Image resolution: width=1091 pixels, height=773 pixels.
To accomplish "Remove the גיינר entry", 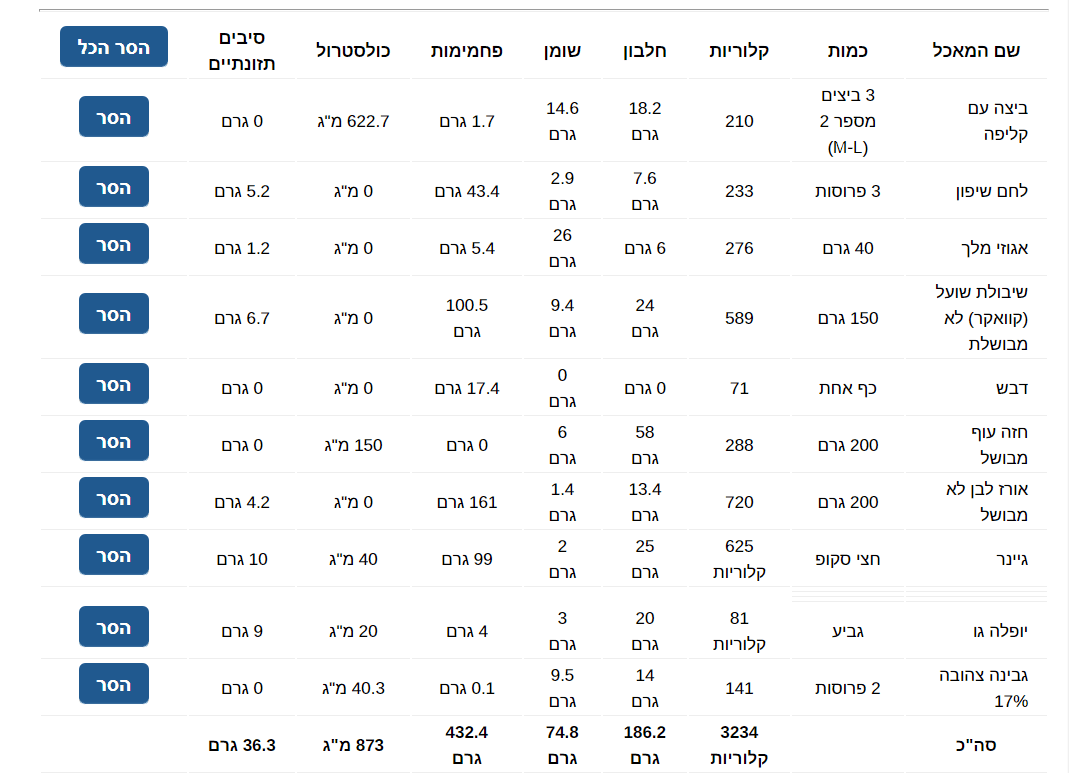I will 113,555.
